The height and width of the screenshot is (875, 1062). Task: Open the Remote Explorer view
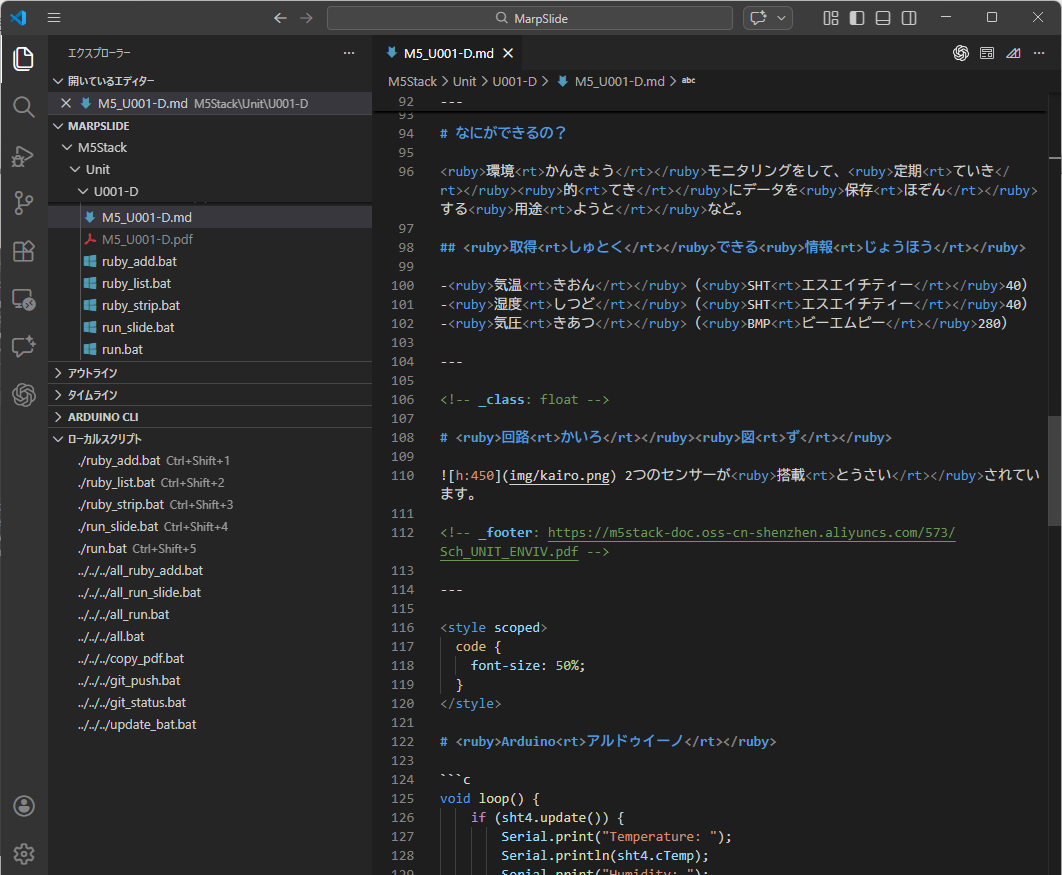coord(24,299)
